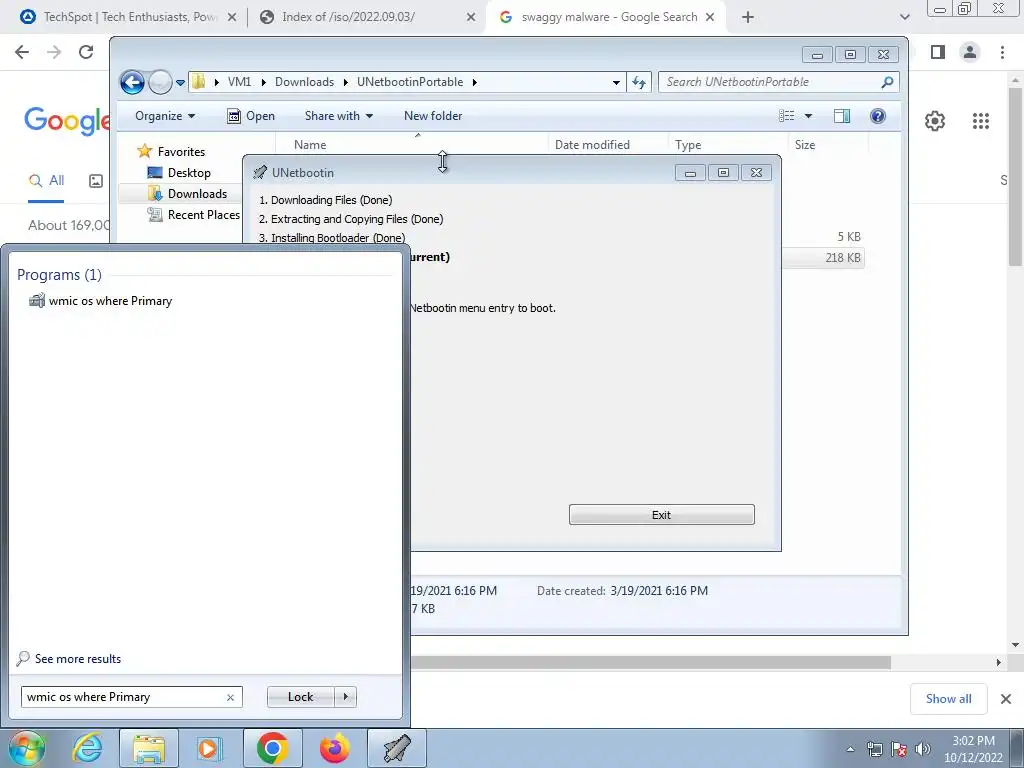
Task: Open Chrome three-dot menu
Action: [1002, 52]
